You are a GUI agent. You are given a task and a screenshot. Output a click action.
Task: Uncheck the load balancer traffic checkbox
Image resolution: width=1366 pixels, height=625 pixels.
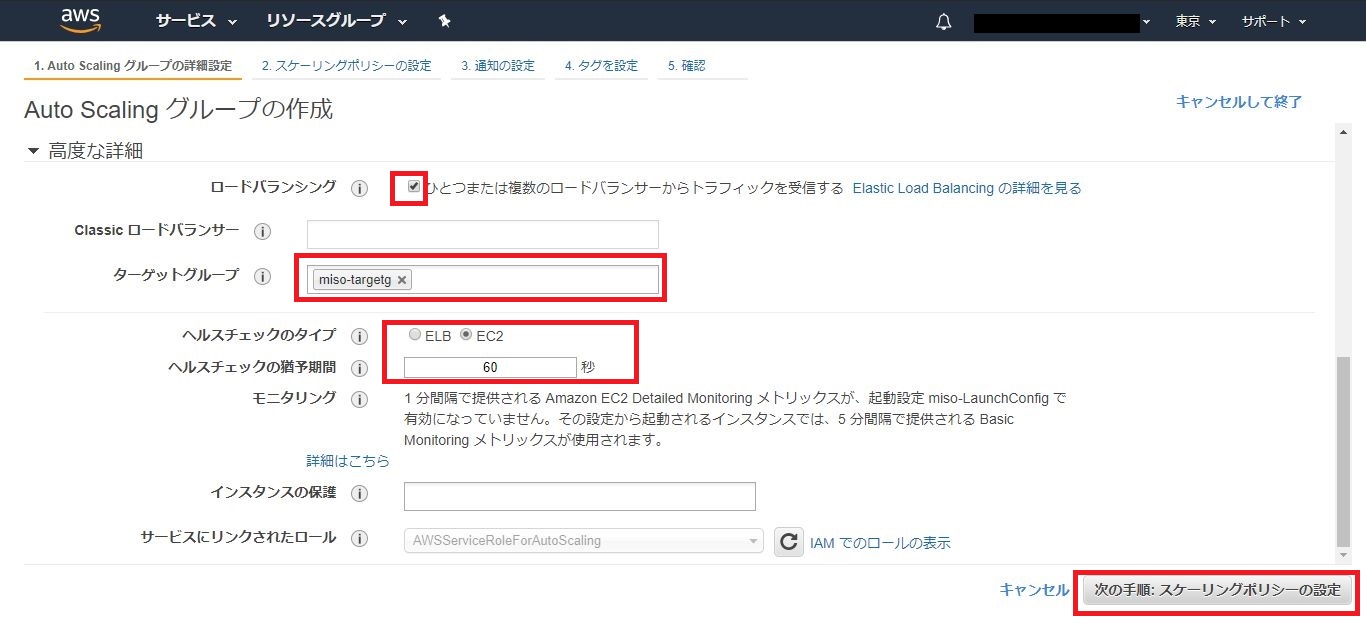point(414,187)
